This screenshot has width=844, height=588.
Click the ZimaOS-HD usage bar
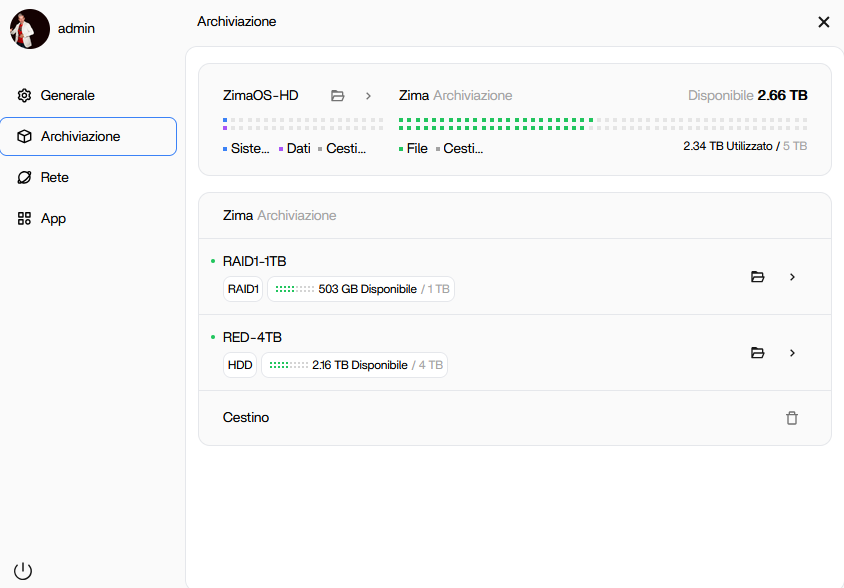[302, 124]
